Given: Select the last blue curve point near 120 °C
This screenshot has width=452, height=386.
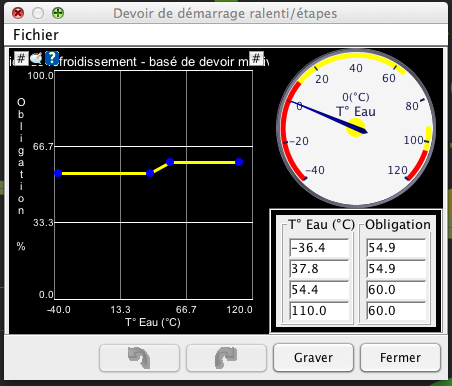Looking at the screenshot, I should pos(239,162).
